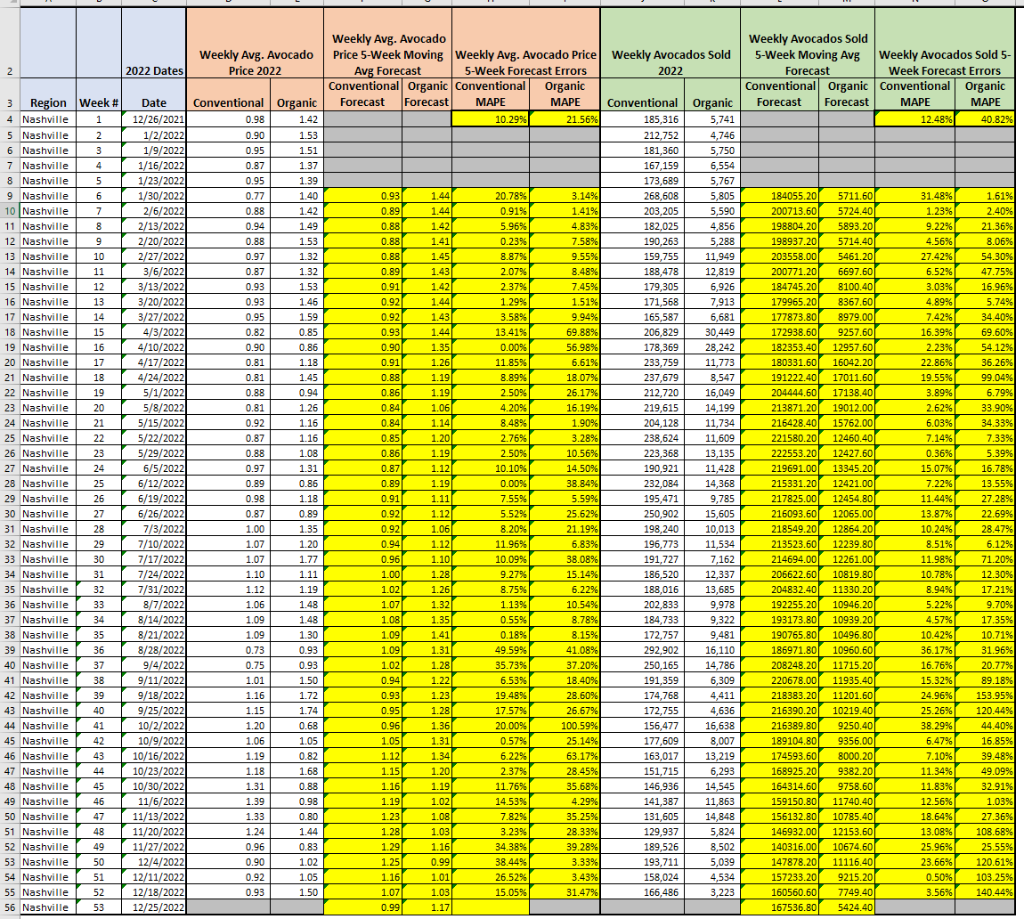Select row header 2
This screenshot has width=1024, height=919.
(x=9, y=42)
